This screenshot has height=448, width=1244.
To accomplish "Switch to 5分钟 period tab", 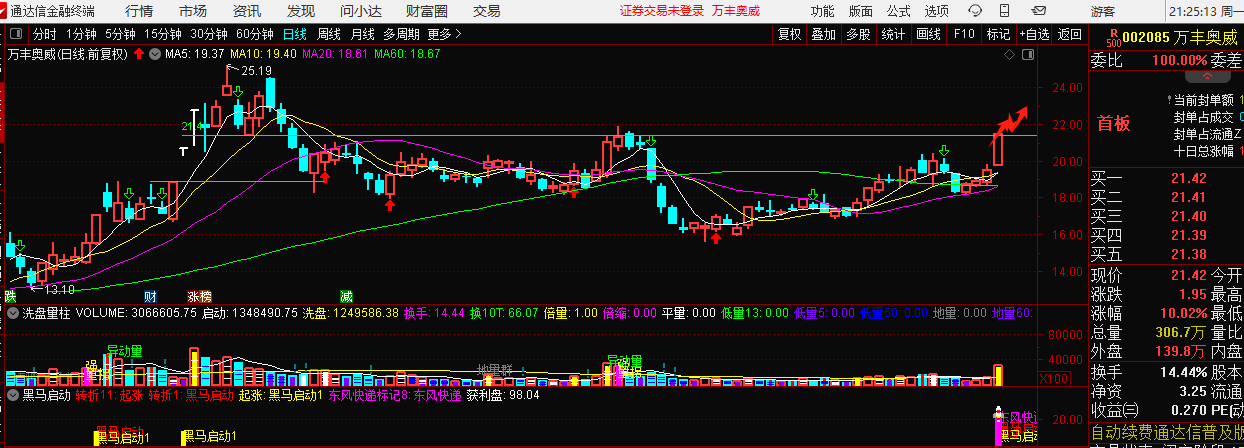I will pos(120,33).
